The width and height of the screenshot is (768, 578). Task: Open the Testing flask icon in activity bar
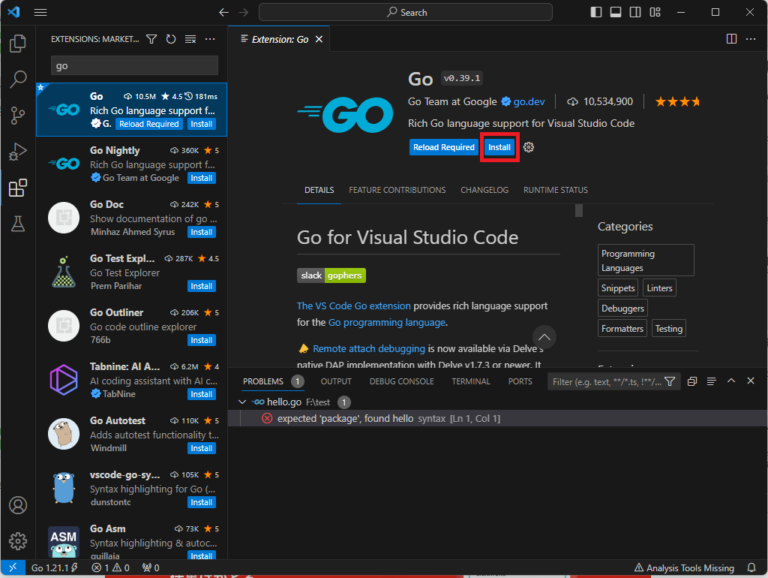point(17,224)
